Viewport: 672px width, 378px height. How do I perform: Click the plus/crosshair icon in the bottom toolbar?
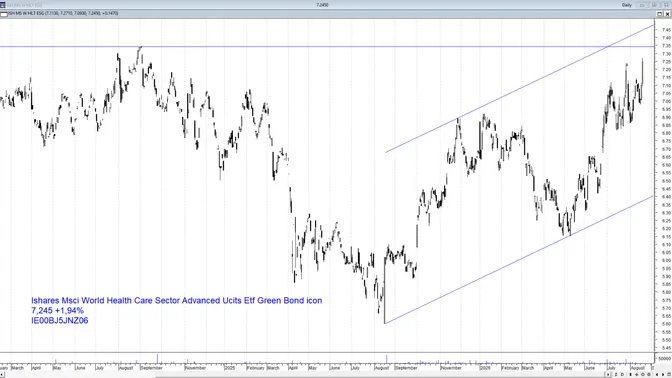click(637, 375)
